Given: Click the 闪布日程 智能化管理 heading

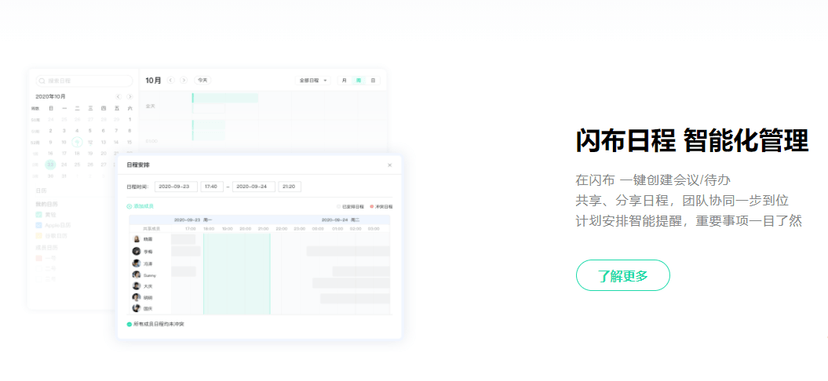Looking at the screenshot, I should [x=692, y=140].
